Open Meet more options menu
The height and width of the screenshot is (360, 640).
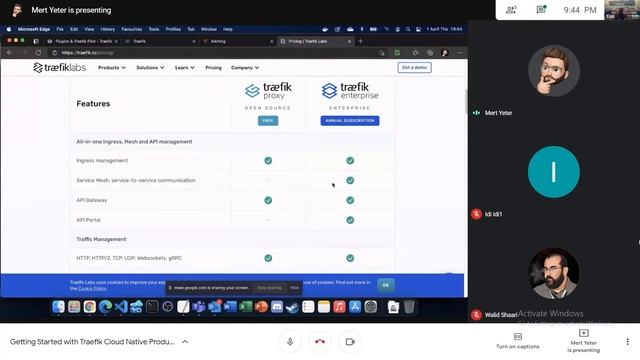point(627,342)
